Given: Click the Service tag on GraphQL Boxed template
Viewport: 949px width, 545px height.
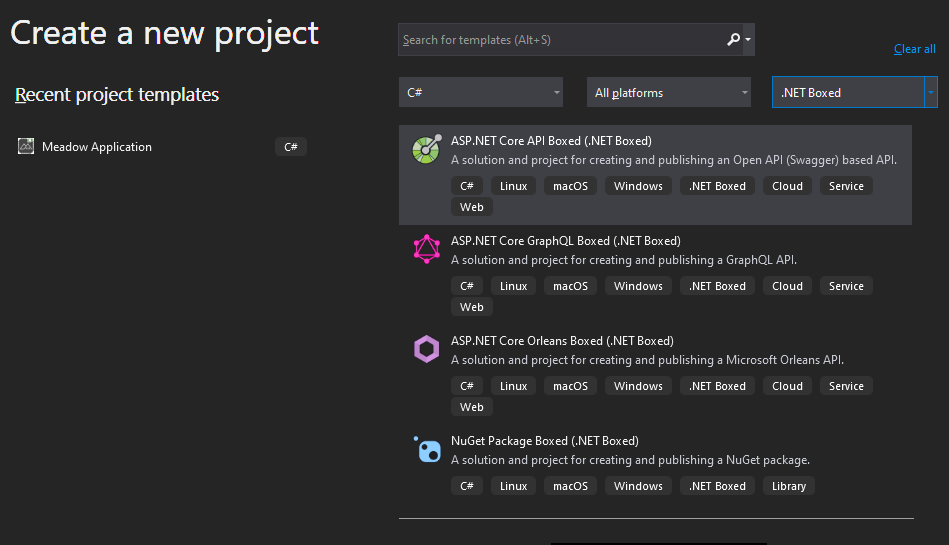Looking at the screenshot, I should pyautogui.click(x=846, y=286).
